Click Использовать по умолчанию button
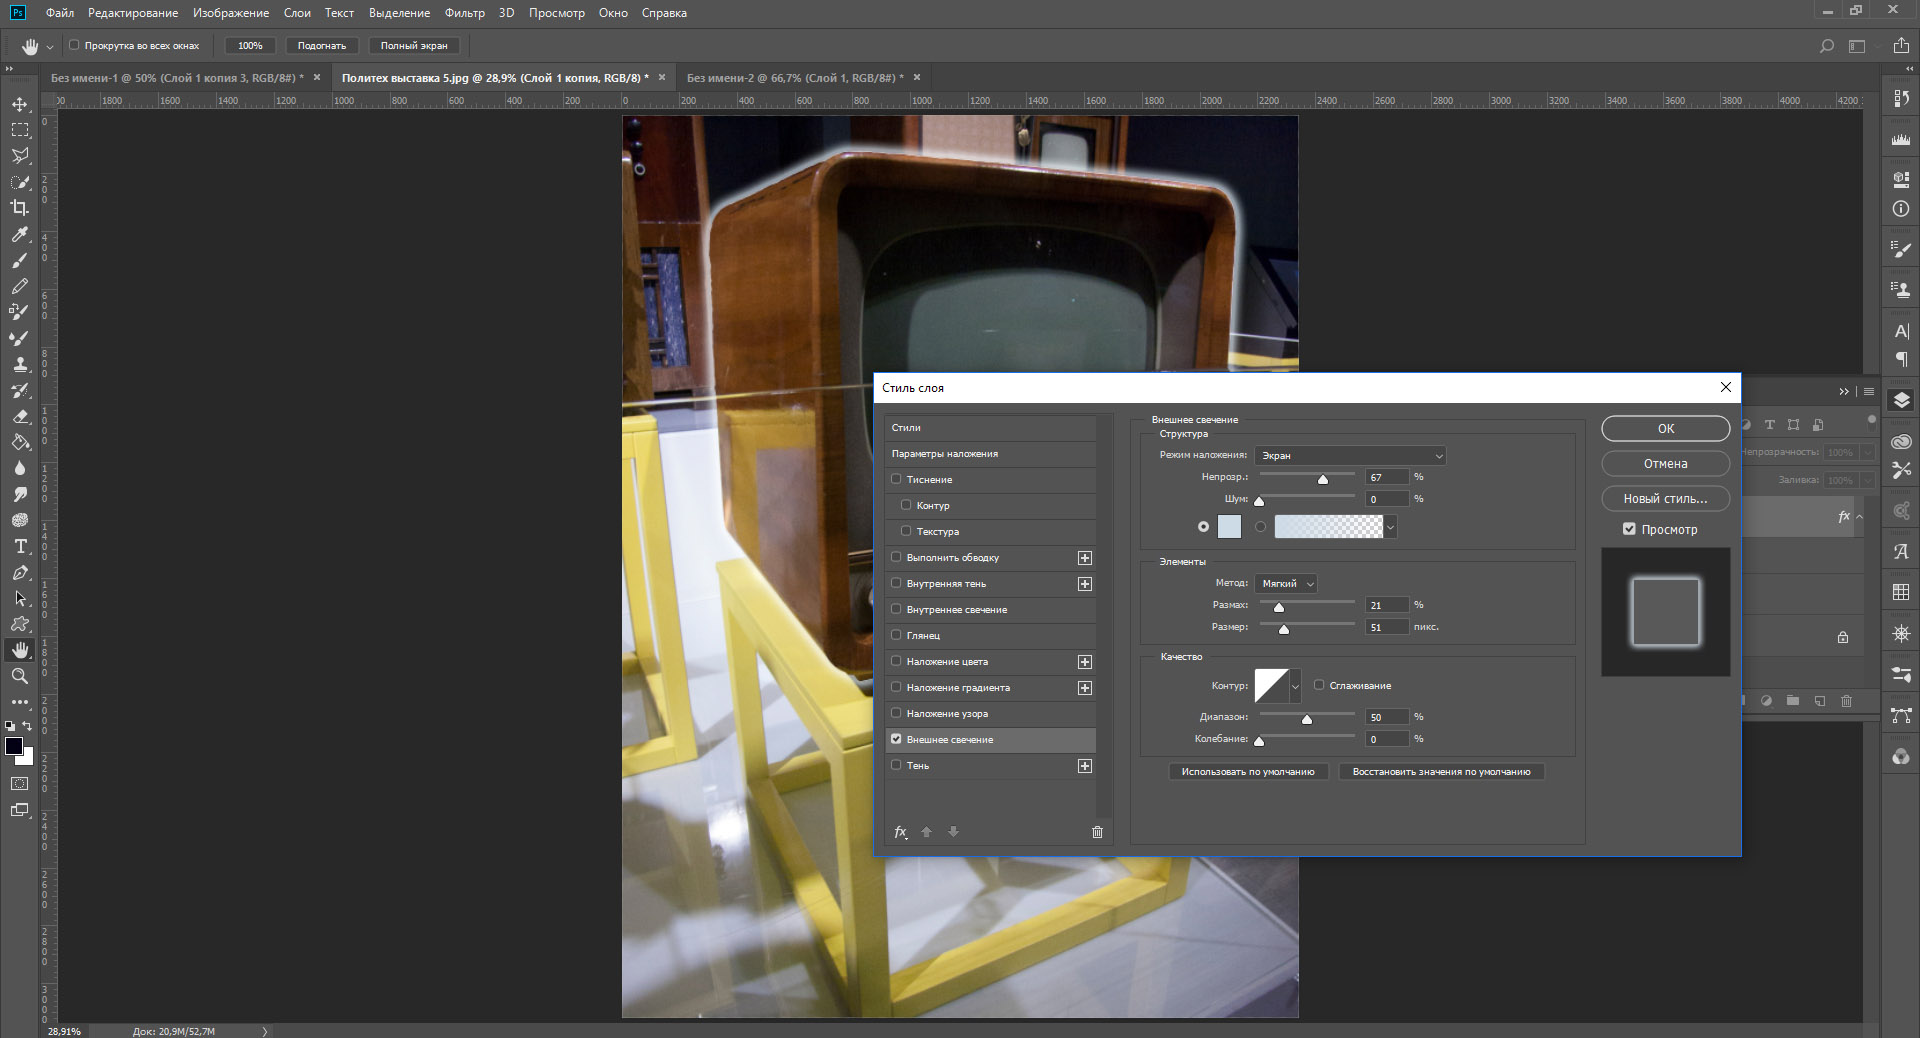The width and height of the screenshot is (1920, 1038). (x=1248, y=771)
